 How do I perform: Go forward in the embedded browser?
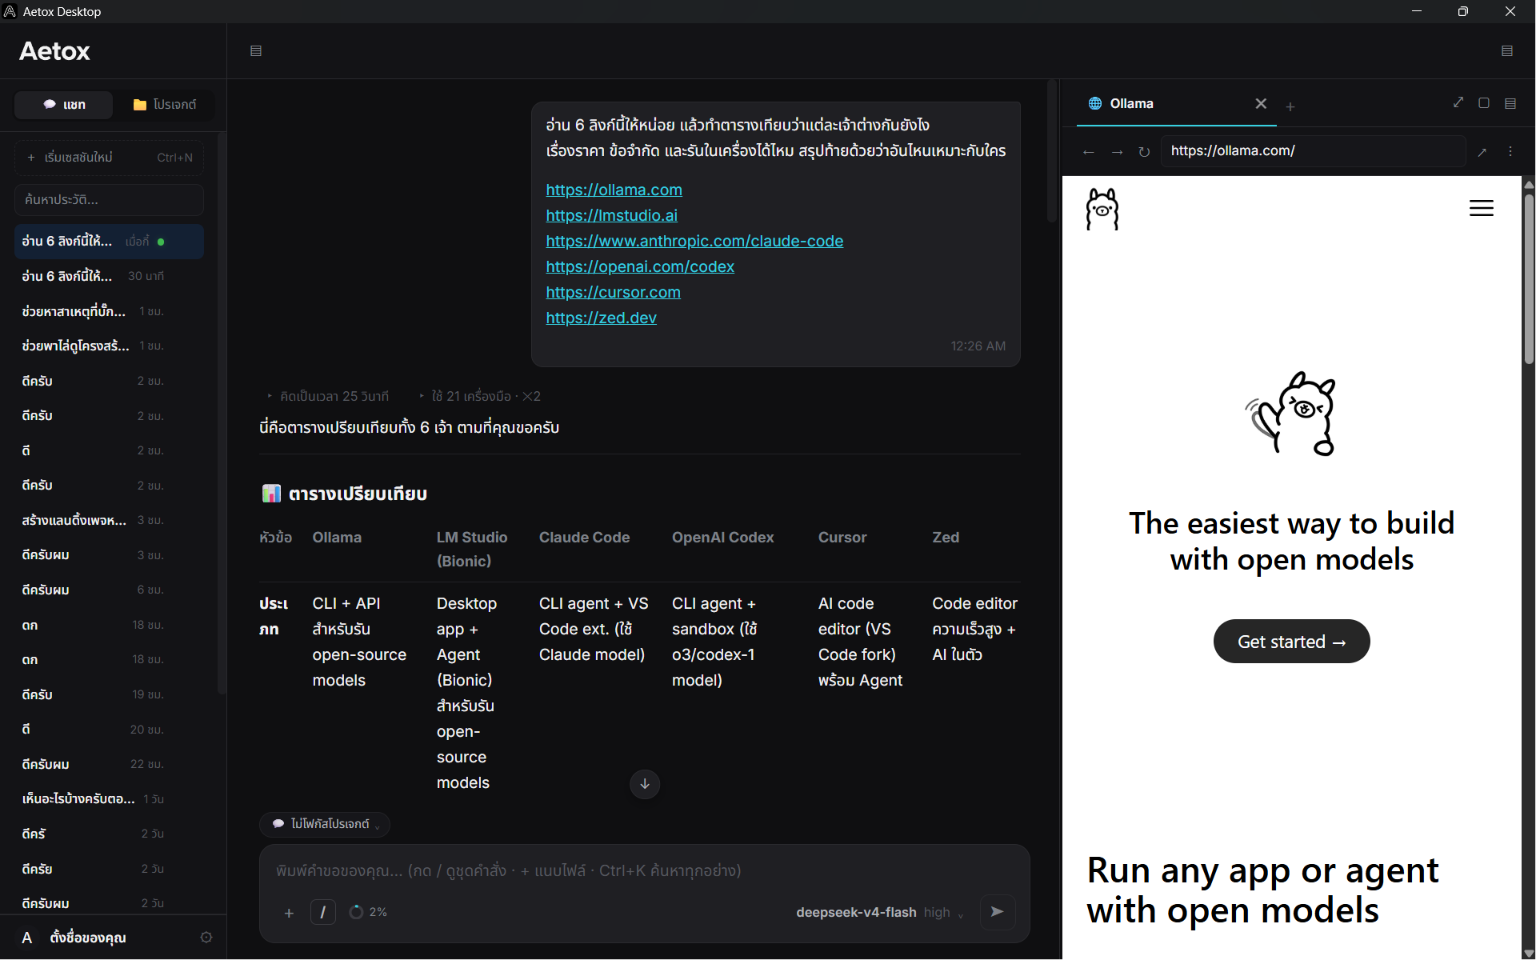pos(1117,152)
